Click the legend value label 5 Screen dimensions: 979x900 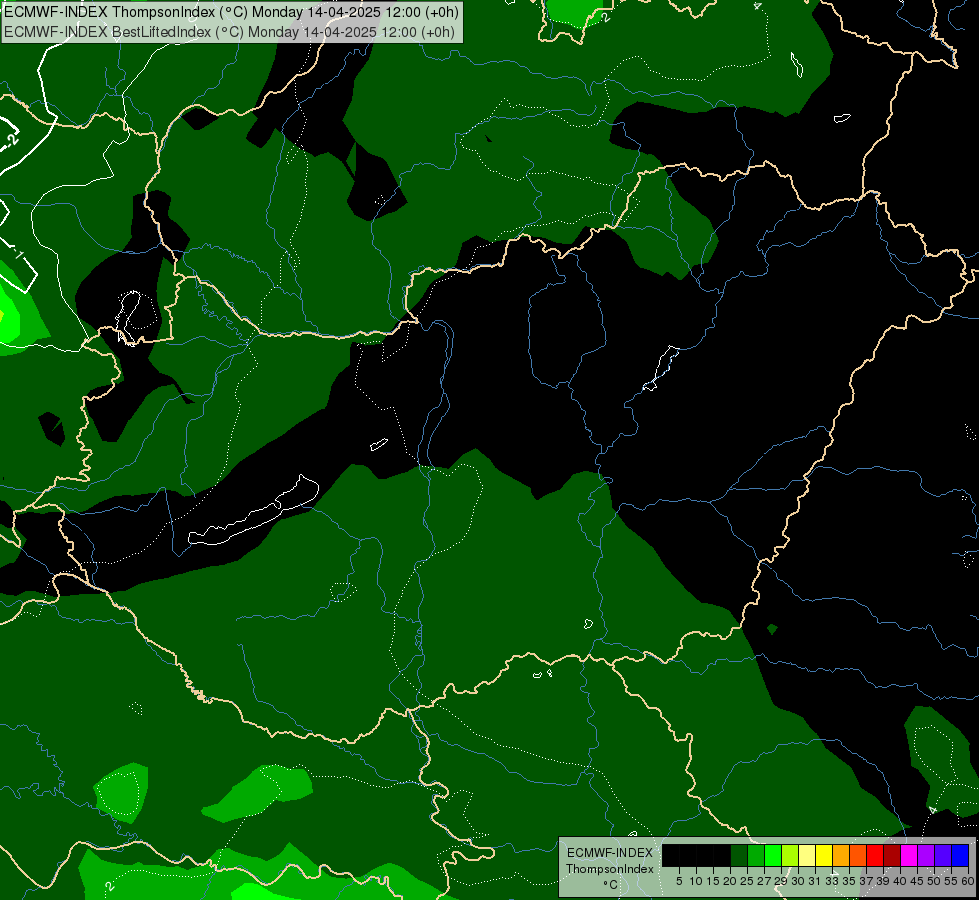click(679, 881)
